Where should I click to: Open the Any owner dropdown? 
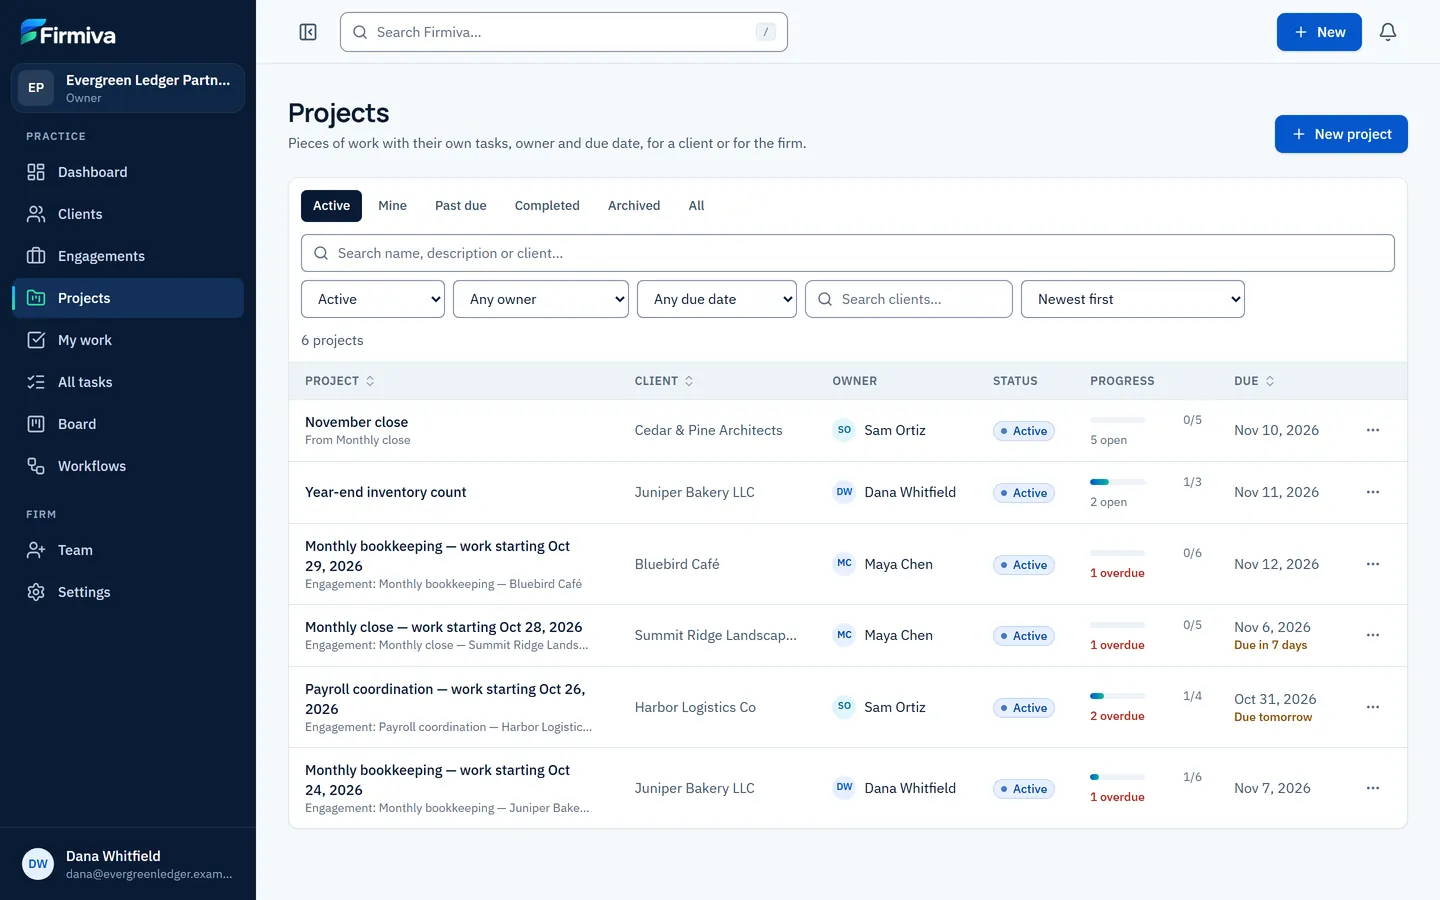click(541, 299)
